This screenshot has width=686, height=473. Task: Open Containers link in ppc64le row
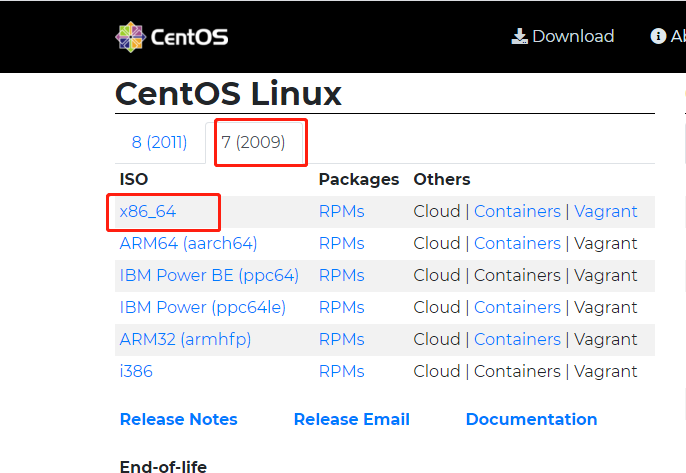point(517,307)
